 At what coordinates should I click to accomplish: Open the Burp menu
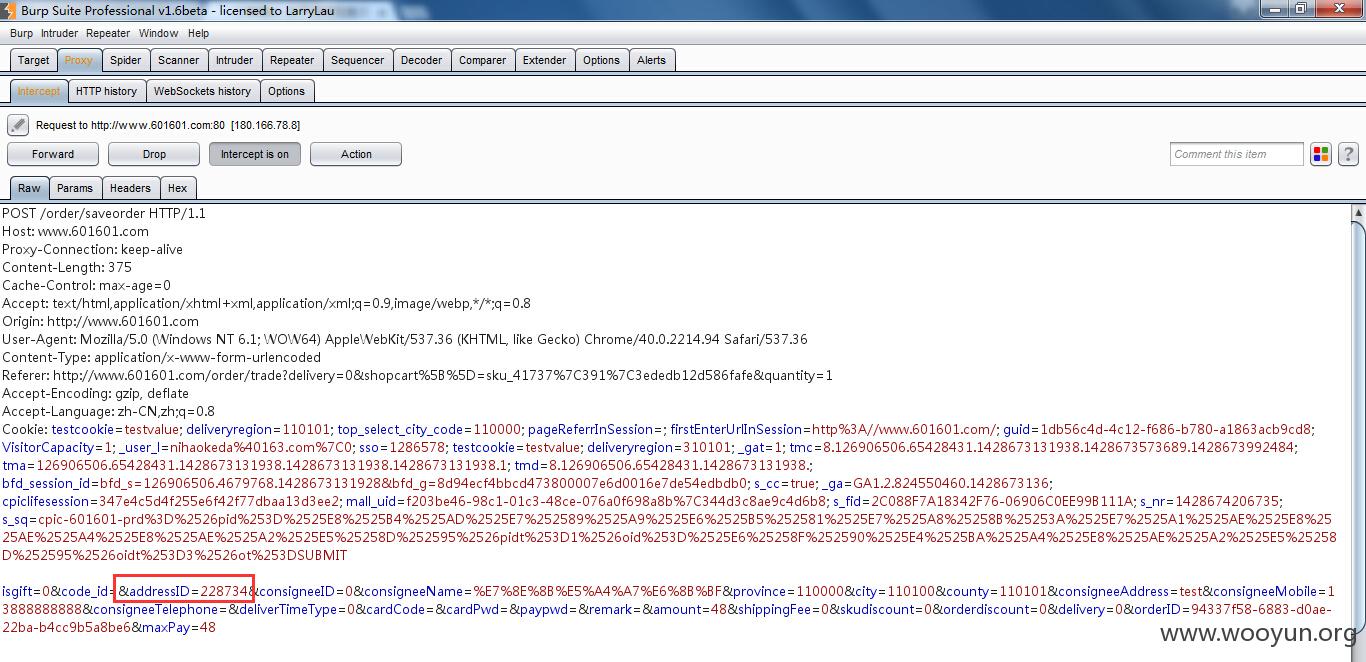pyautogui.click(x=21, y=33)
